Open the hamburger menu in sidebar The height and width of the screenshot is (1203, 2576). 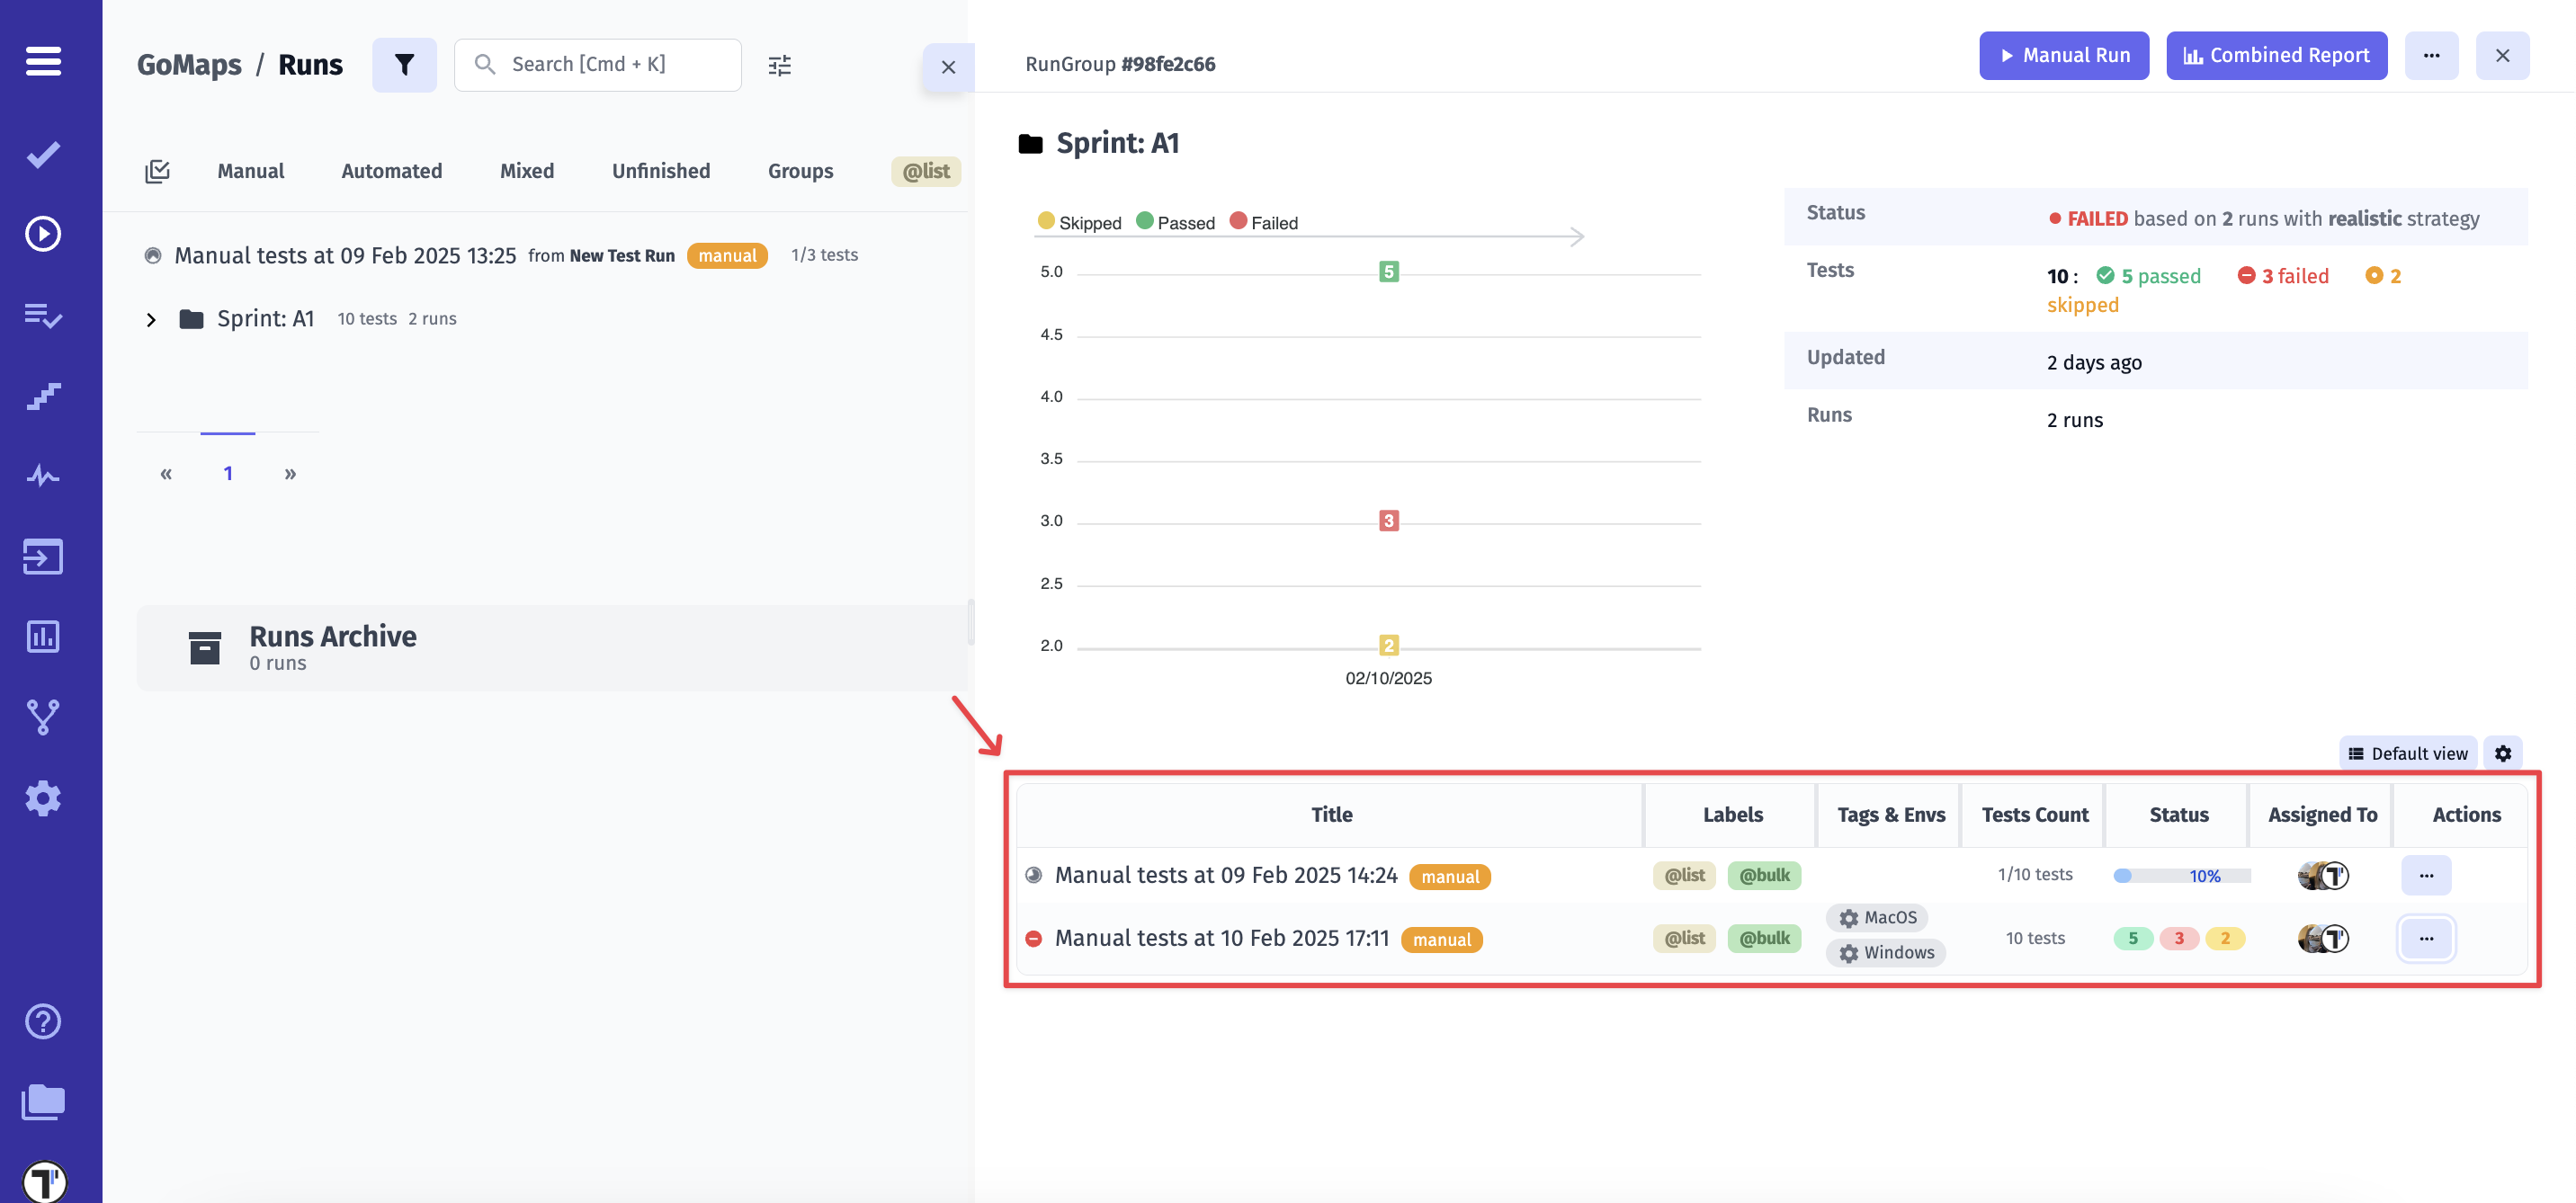(43, 61)
